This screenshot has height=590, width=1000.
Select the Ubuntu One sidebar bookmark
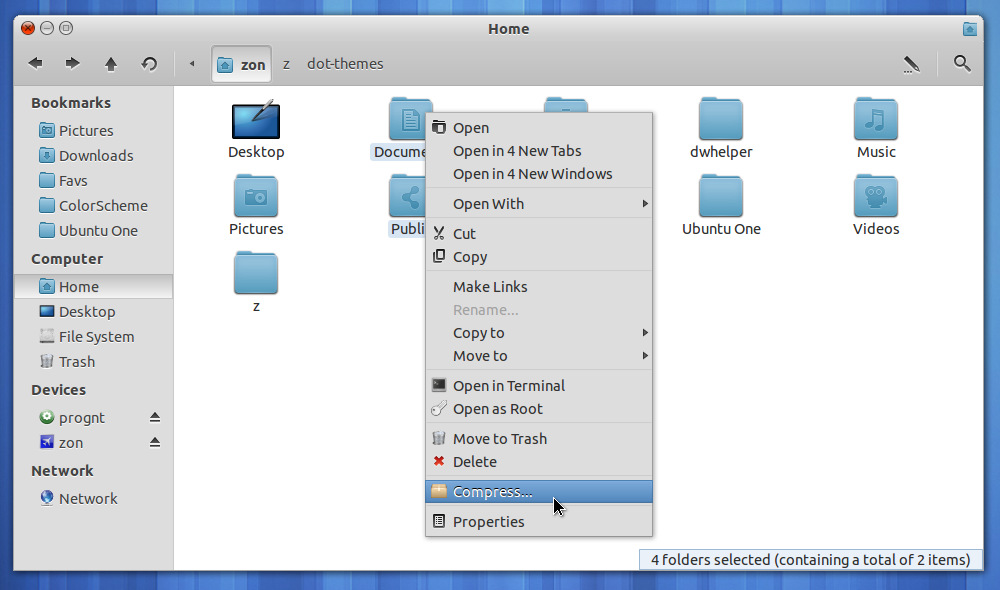pos(100,230)
